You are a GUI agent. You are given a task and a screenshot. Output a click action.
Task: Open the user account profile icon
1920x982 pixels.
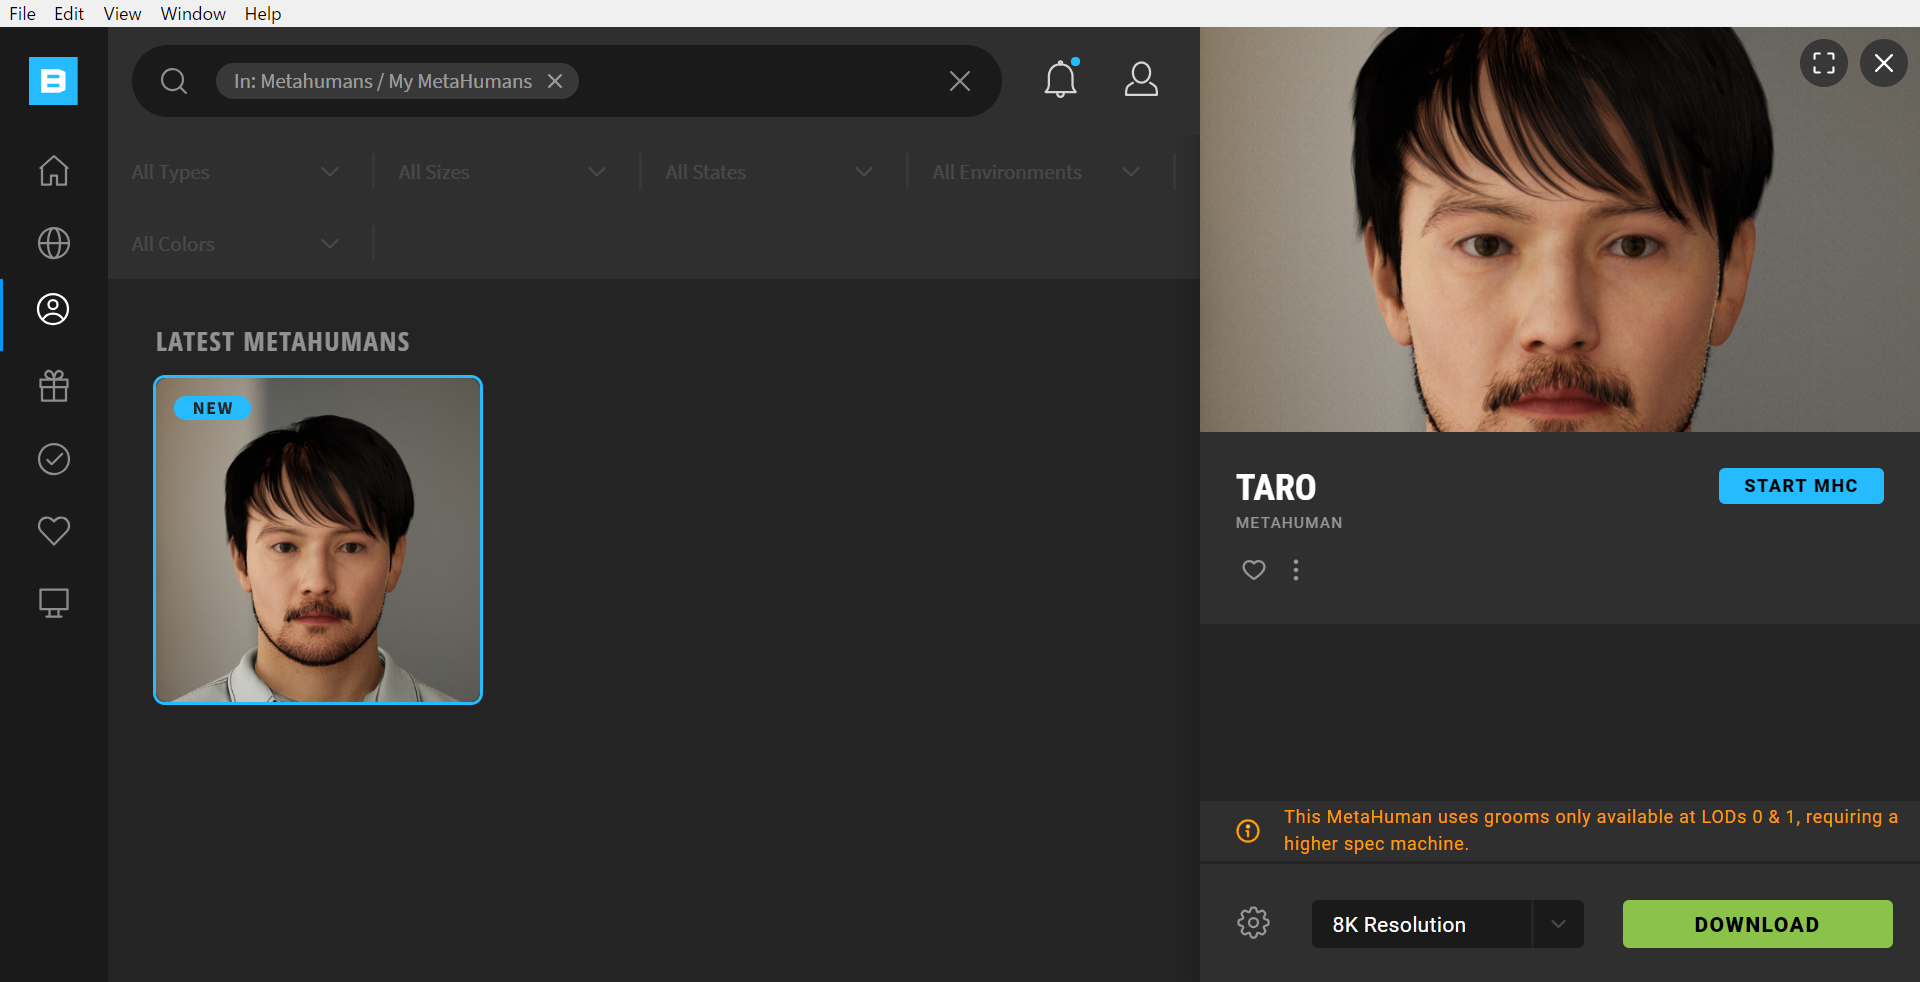pos(1141,79)
